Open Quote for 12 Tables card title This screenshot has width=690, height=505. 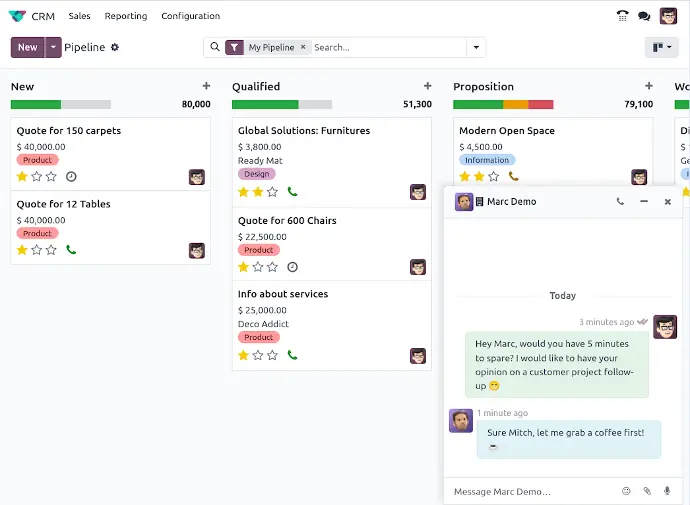point(63,204)
